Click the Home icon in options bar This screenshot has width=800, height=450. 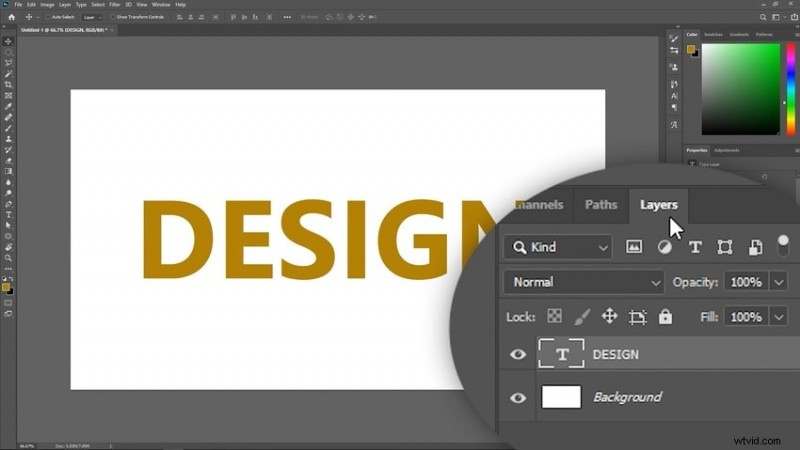coord(11,17)
